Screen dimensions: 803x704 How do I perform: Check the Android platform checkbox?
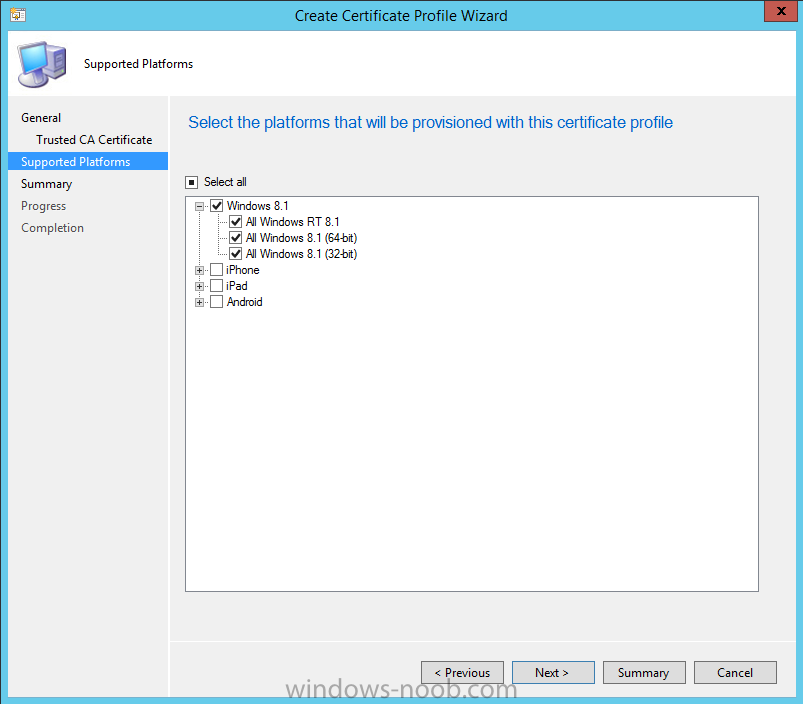[217, 302]
